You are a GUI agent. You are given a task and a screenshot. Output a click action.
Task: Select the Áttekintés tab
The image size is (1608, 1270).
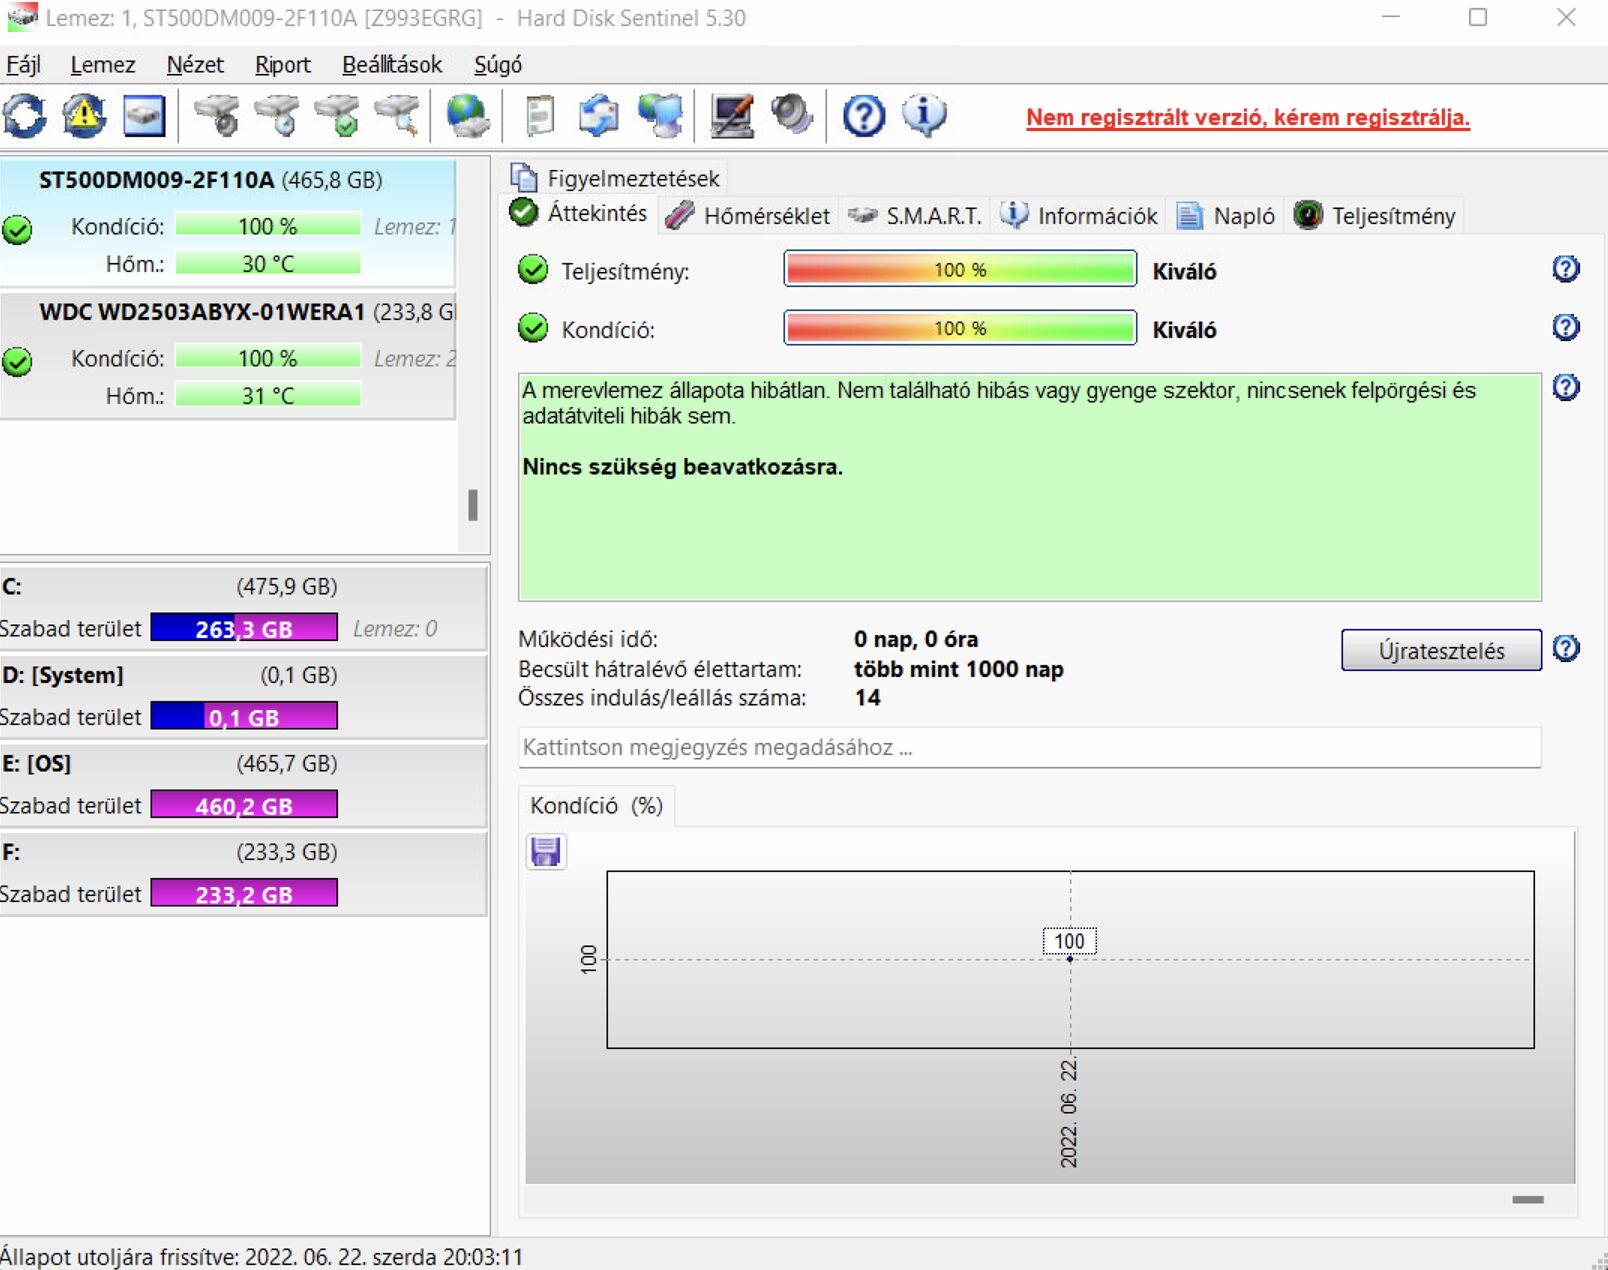(580, 213)
